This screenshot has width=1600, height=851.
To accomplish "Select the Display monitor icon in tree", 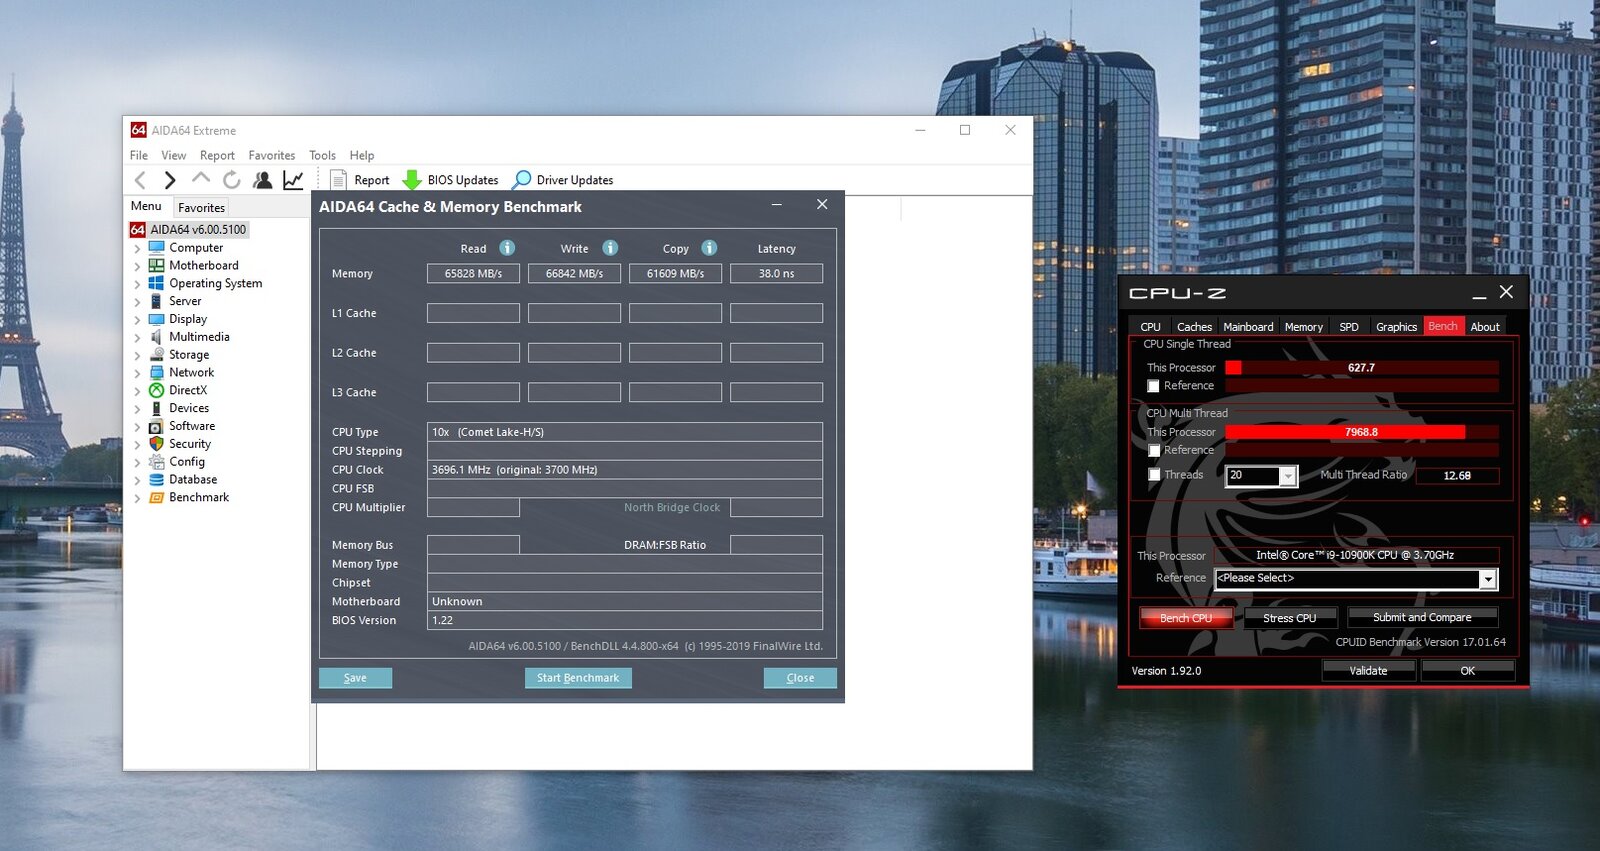I will tap(156, 319).
